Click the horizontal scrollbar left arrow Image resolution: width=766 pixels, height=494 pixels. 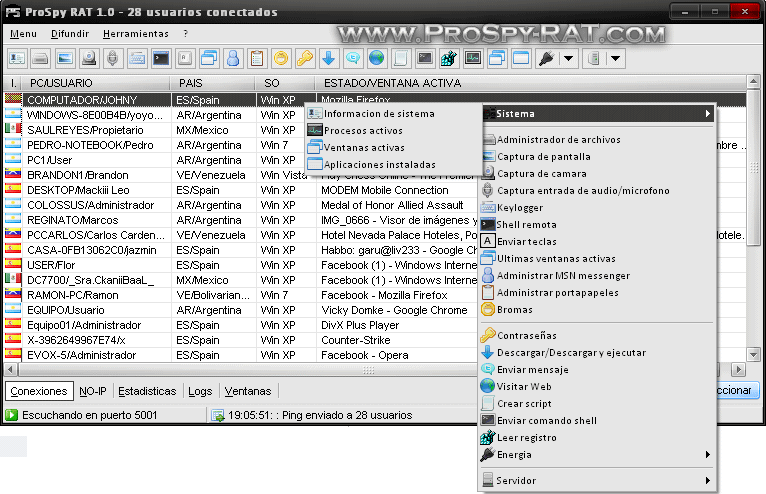point(10,370)
